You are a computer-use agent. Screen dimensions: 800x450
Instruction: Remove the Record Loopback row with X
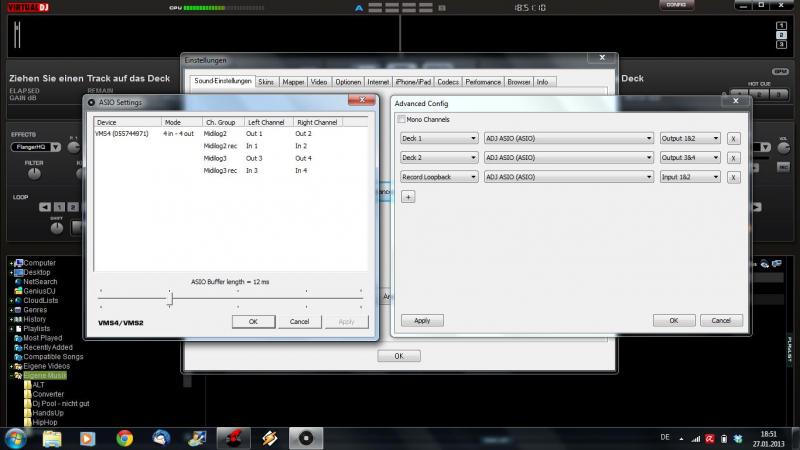pyautogui.click(x=733, y=177)
